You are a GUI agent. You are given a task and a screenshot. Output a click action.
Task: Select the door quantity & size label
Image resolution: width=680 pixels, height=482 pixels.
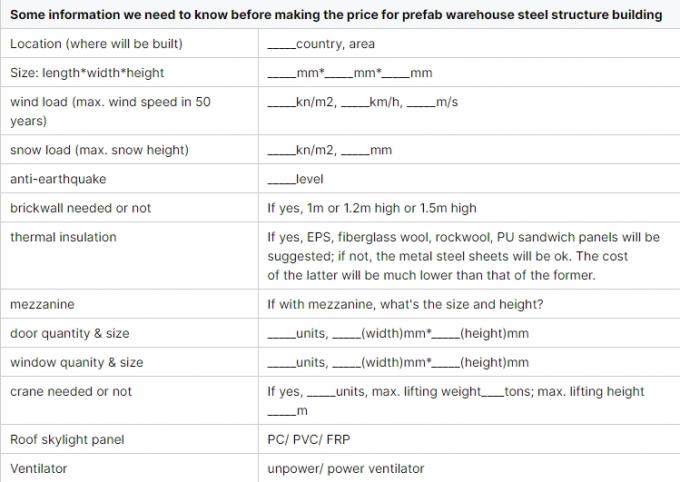[70, 333]
